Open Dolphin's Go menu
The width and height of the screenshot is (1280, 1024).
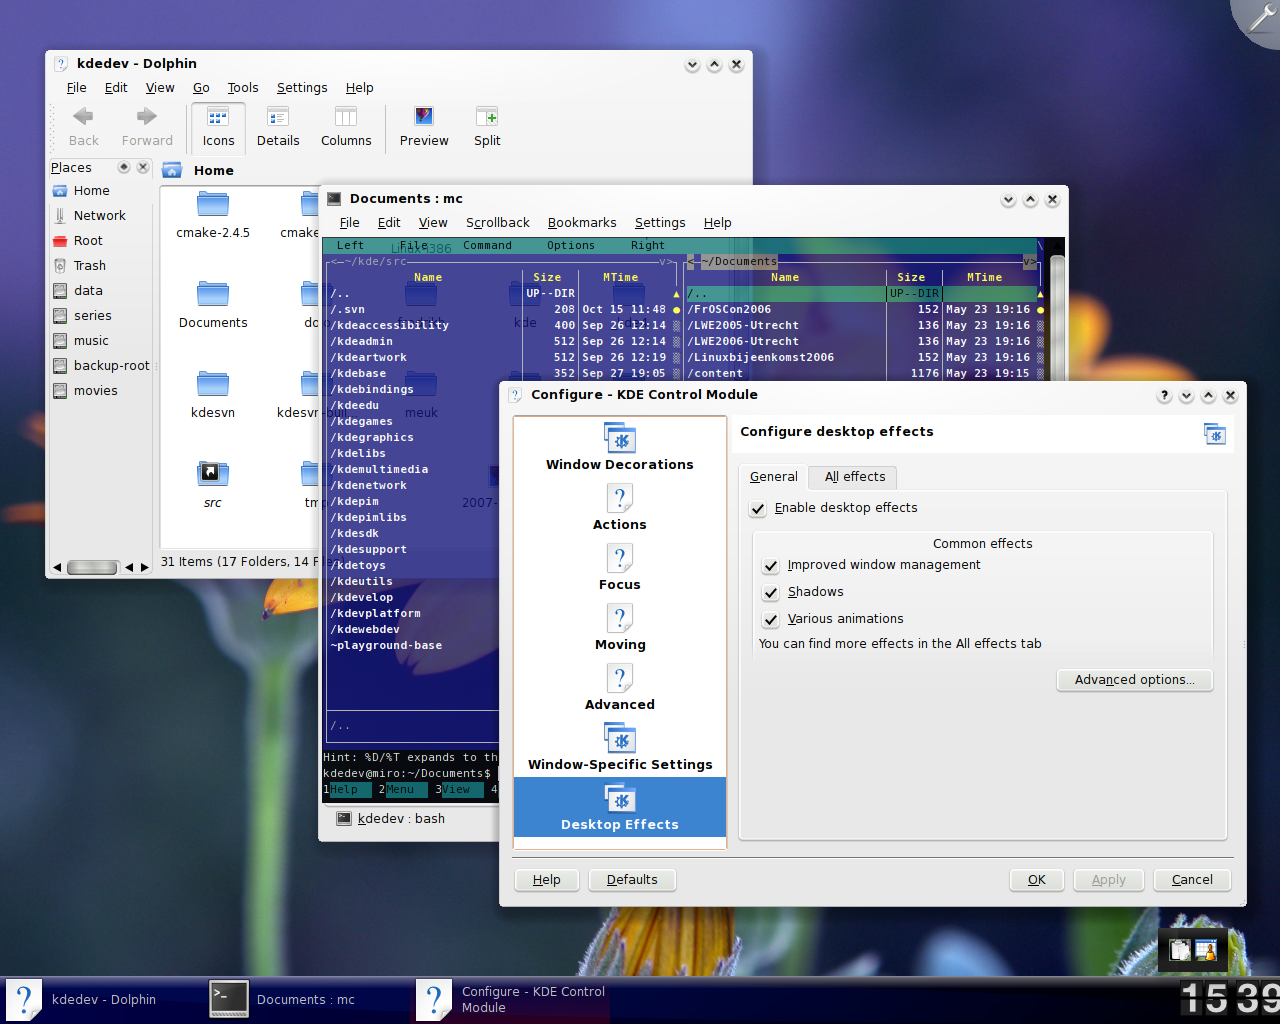(x=201, y=88)
